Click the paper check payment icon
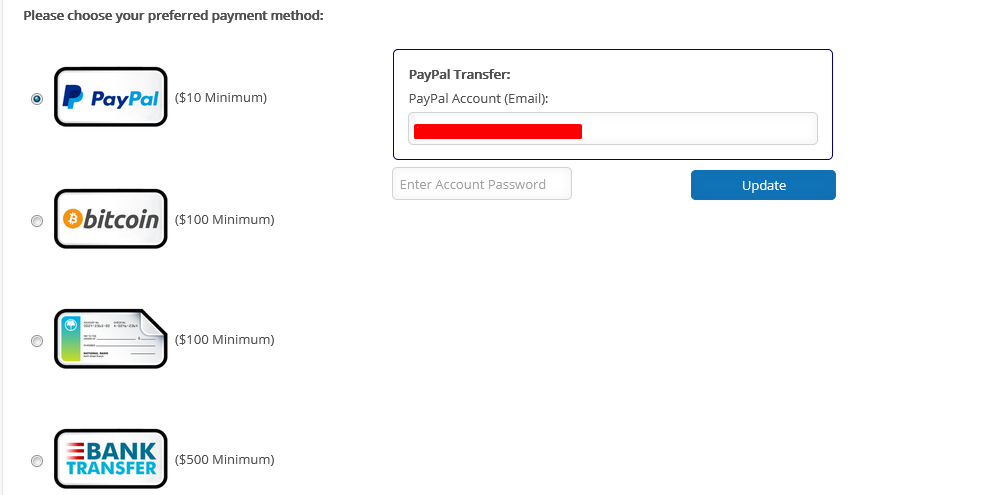Viewport: 1008px width, 495px height. point(110,339)
